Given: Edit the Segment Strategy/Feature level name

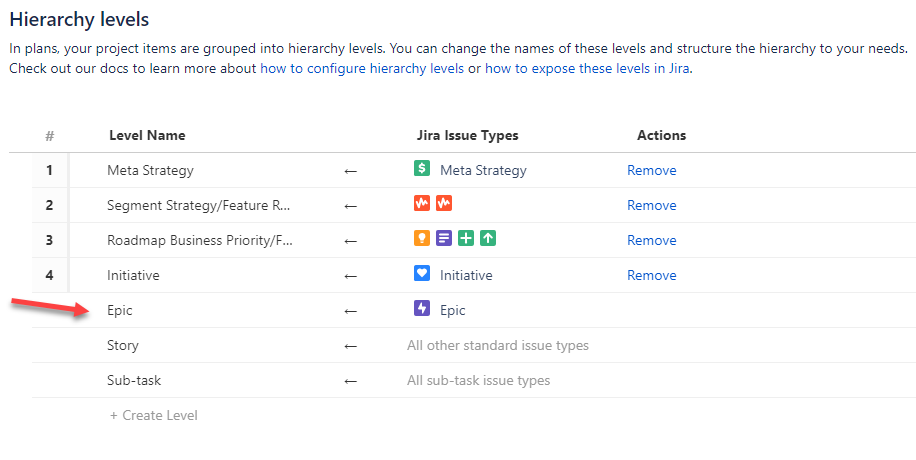Looking at the screenshot, I should coord(199,205).
